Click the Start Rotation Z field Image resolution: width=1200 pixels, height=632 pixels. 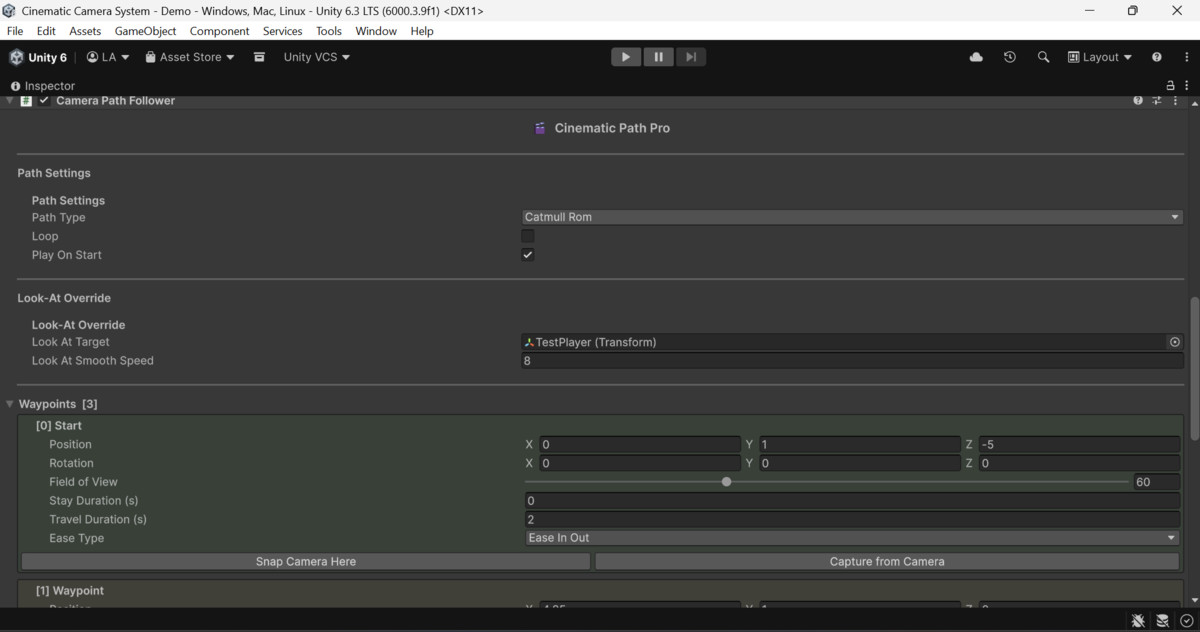coord(1079,464)
